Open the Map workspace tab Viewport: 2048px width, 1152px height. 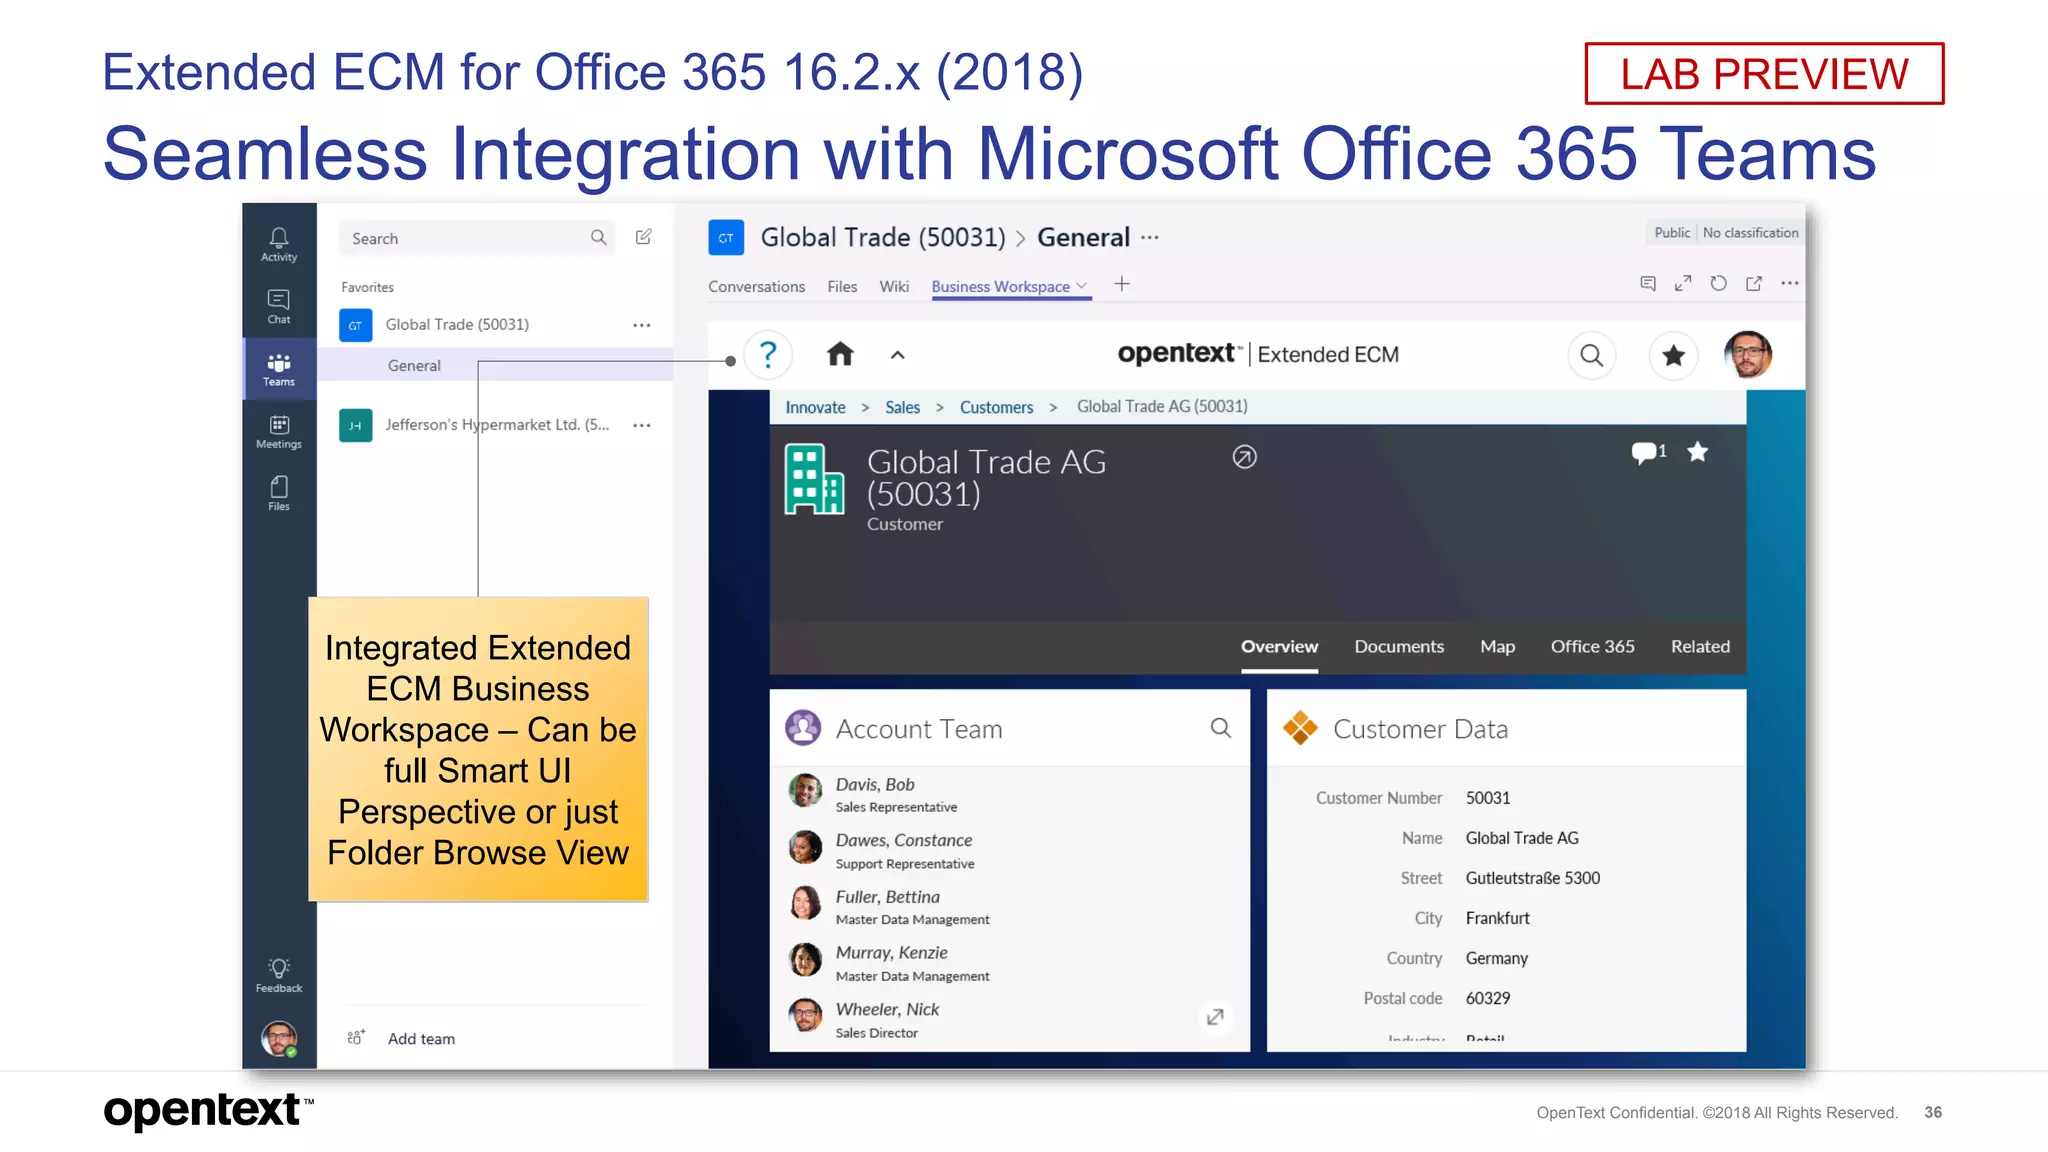click(1497, 646)
